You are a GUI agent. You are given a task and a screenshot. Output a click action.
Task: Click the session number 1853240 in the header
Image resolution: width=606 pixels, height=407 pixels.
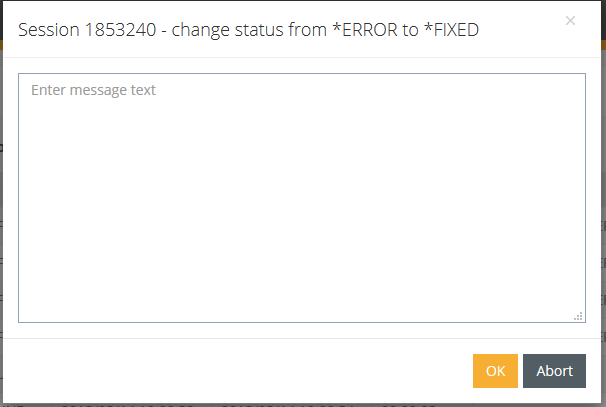pyautogui.click(x=120, y=30)
